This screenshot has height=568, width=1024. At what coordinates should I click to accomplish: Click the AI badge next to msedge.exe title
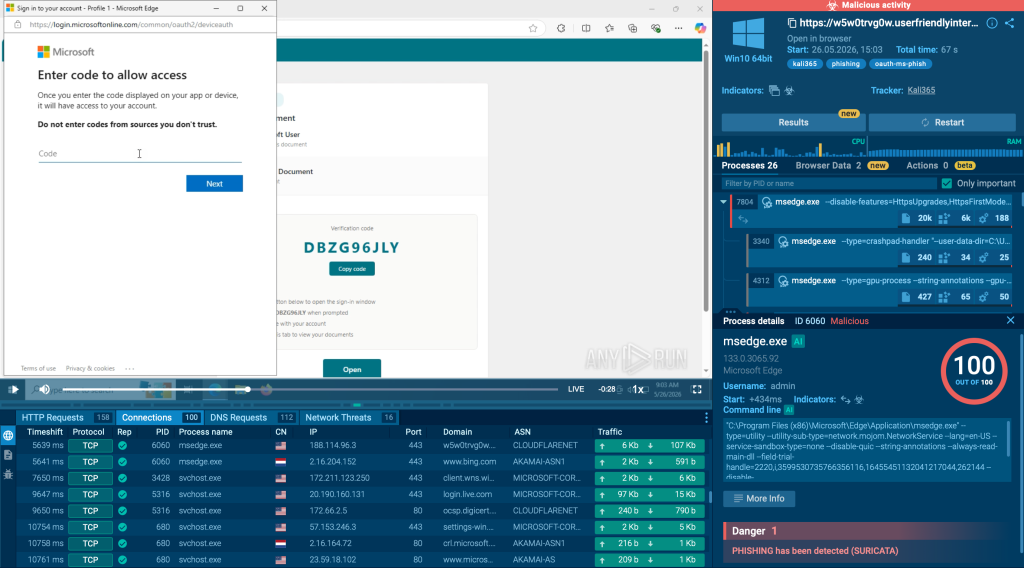[798, 341]
